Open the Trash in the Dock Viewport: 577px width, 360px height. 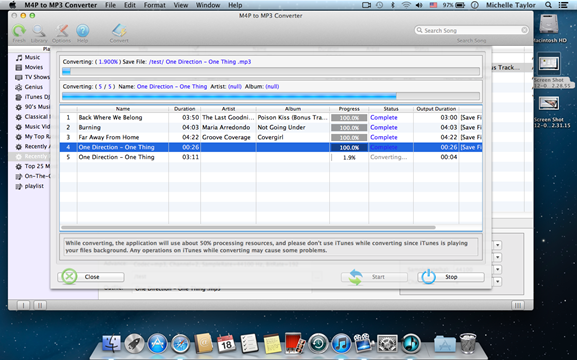(468, 343)
